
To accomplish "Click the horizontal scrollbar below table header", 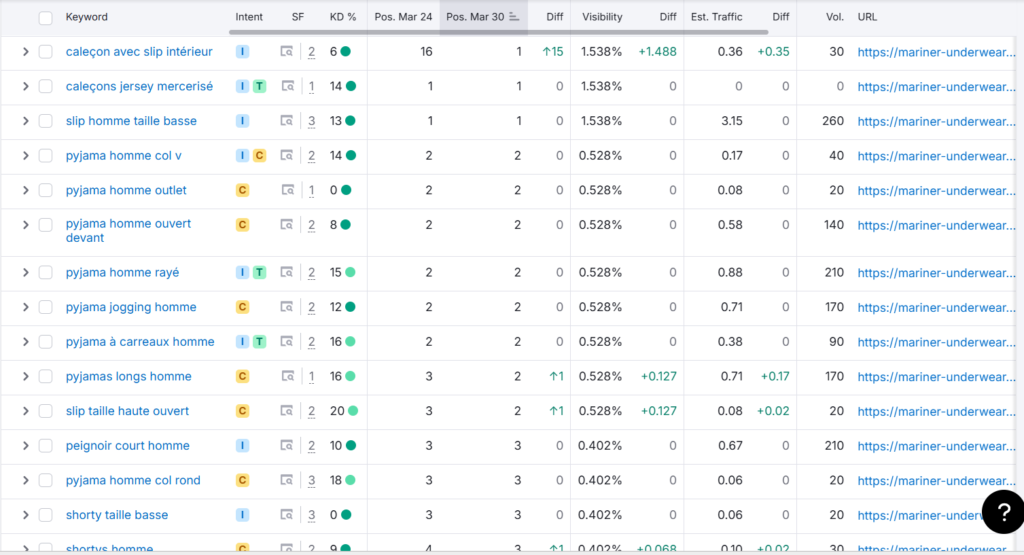I will pos(498,31).
